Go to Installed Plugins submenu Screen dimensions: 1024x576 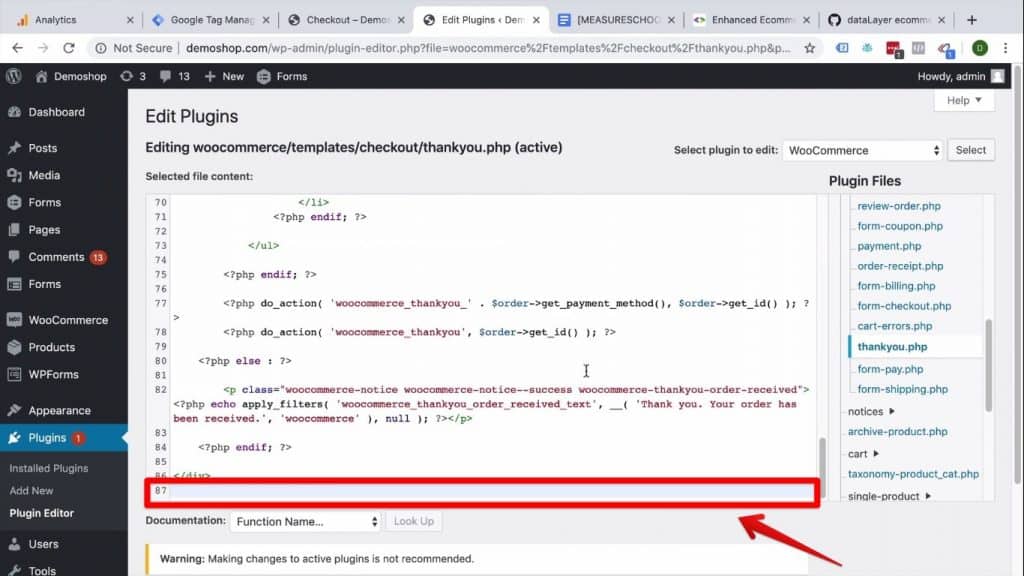pos(48,468)
